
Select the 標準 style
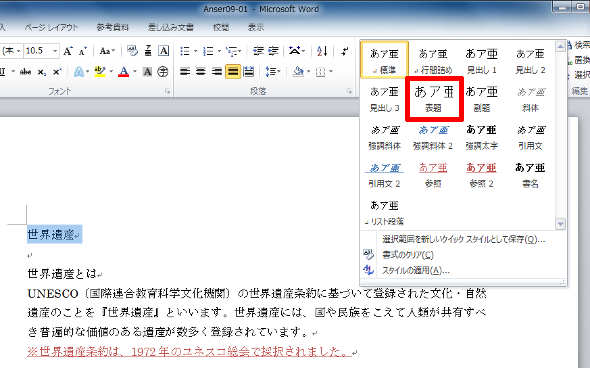tap(384, 59)
